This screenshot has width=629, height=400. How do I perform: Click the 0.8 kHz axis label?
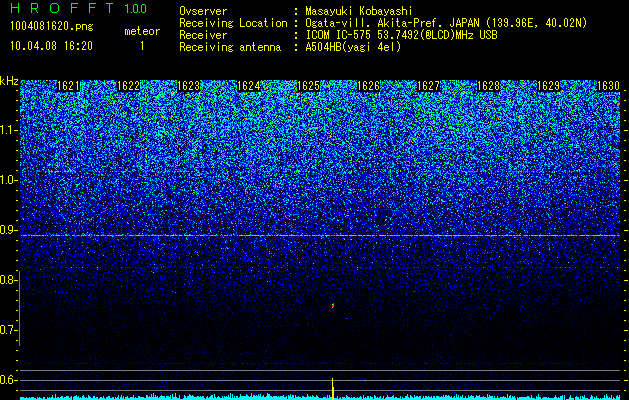click(x=9, y=280)
